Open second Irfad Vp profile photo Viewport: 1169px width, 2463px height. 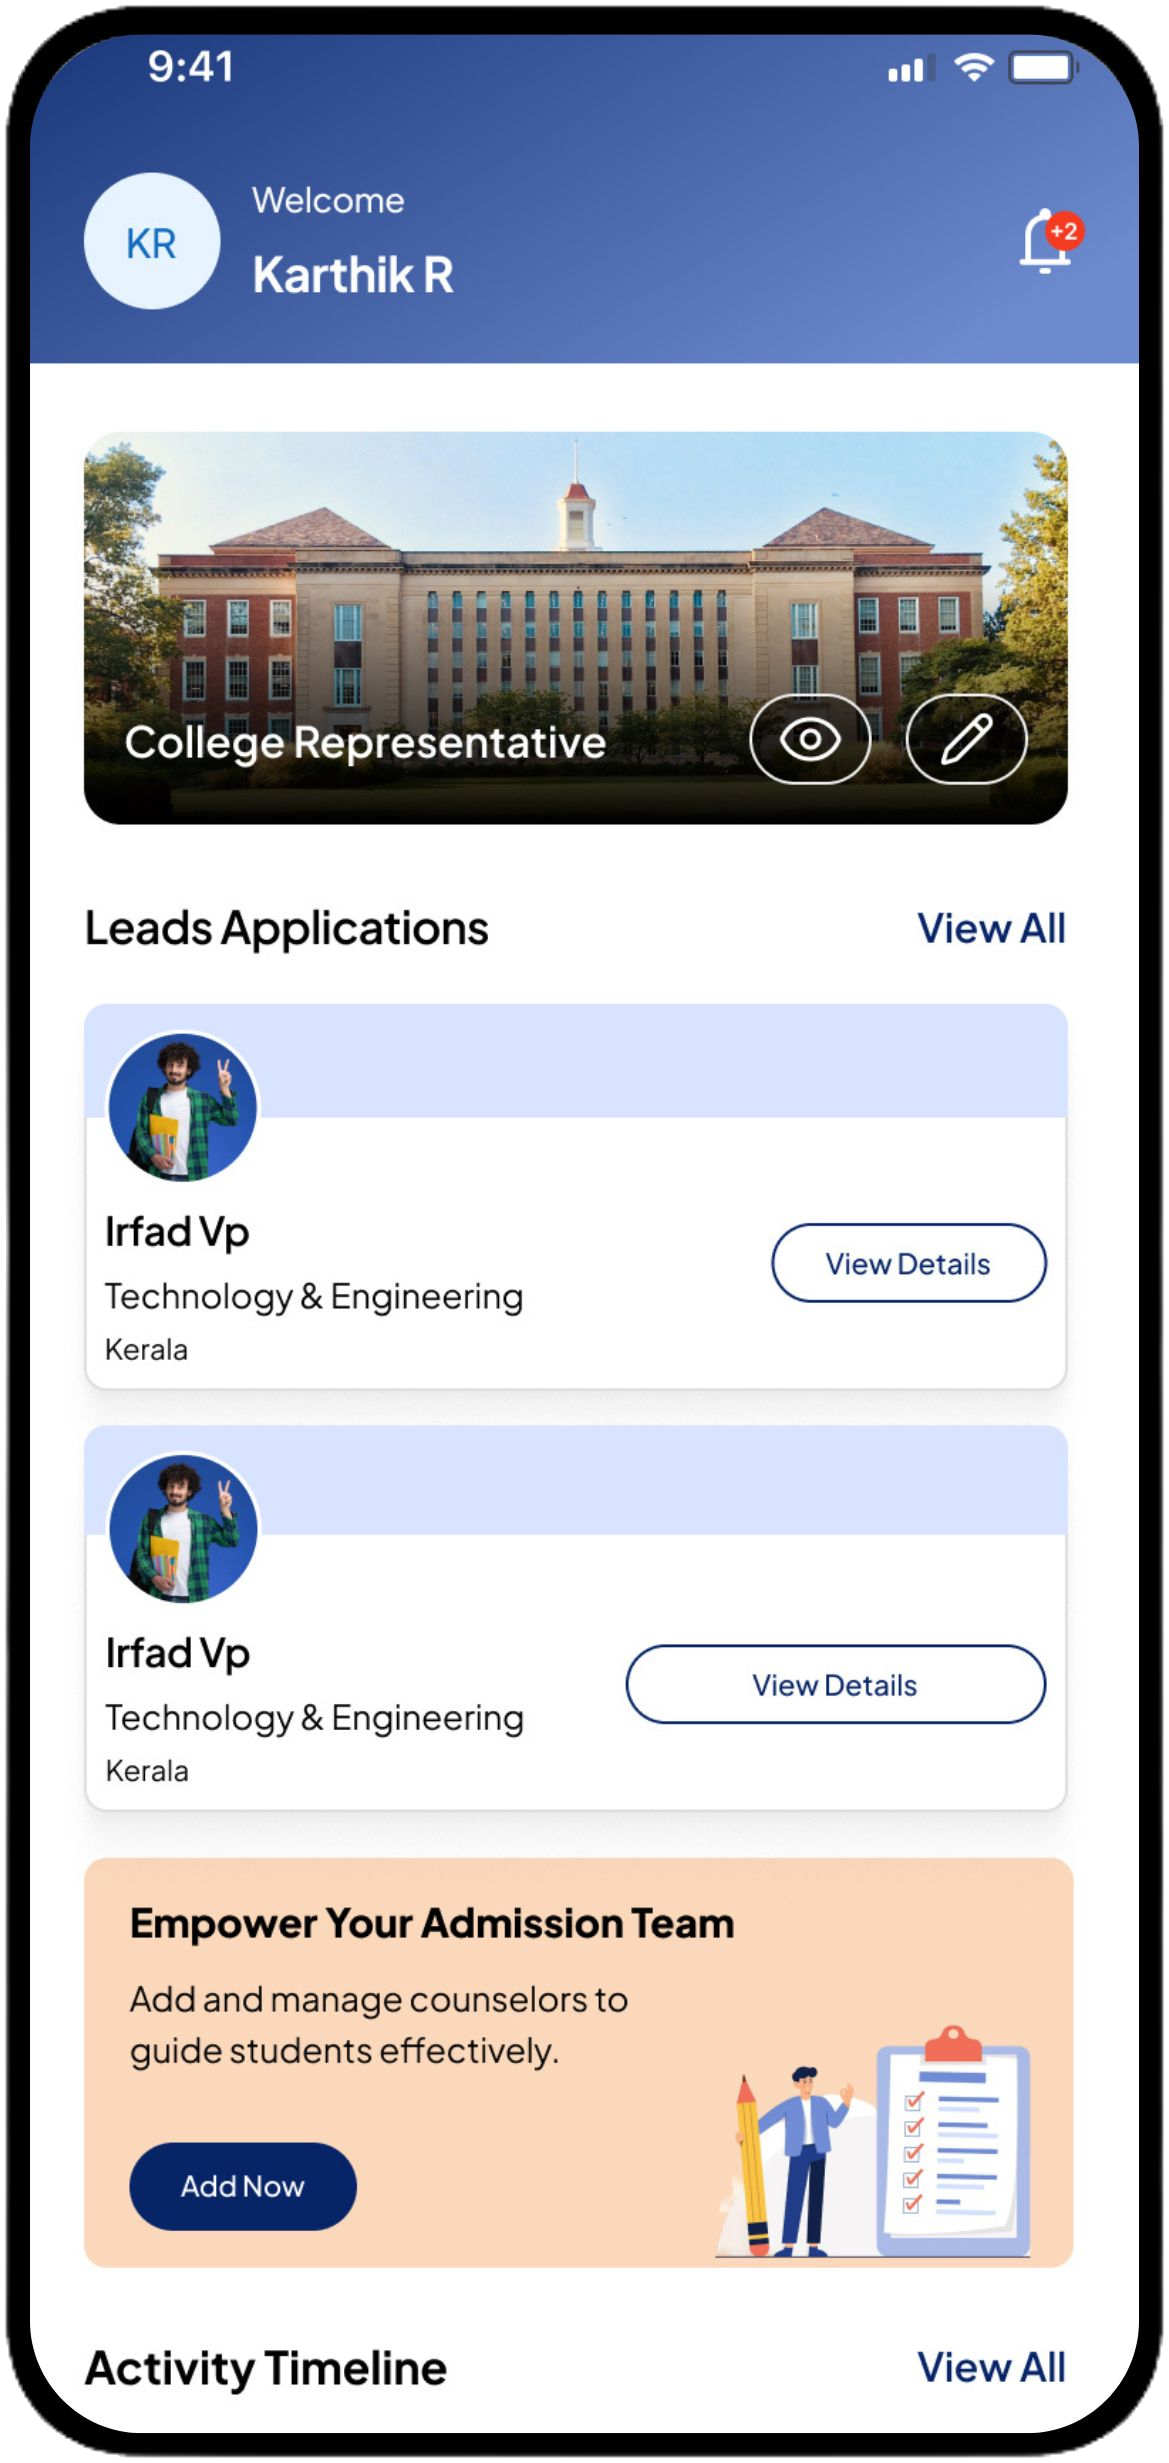[183, 1528]
